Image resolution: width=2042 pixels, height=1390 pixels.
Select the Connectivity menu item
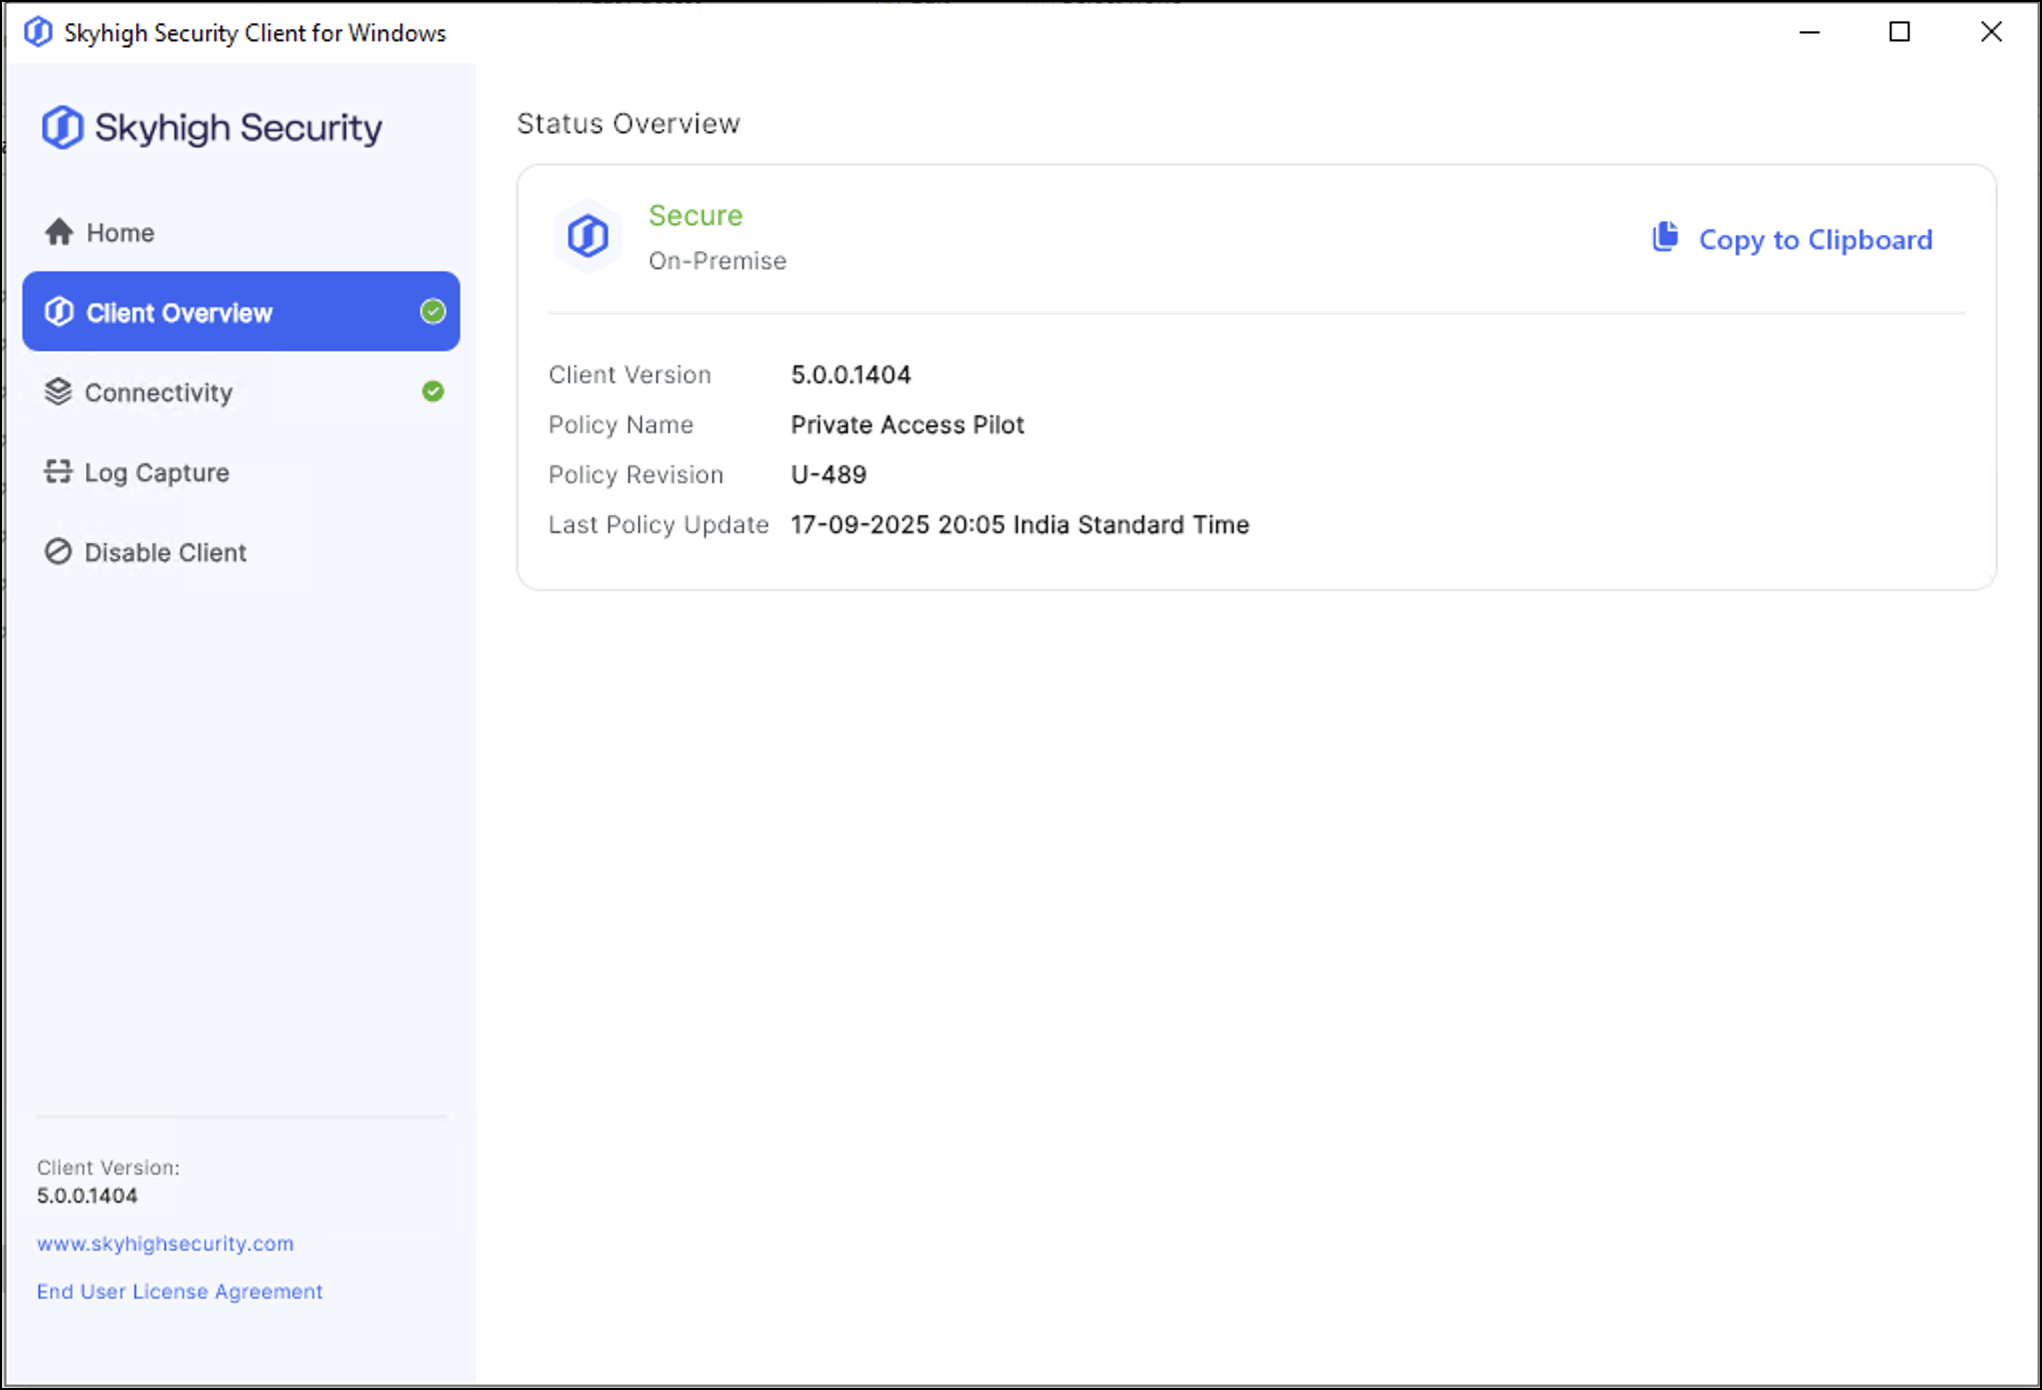[158, 393]
